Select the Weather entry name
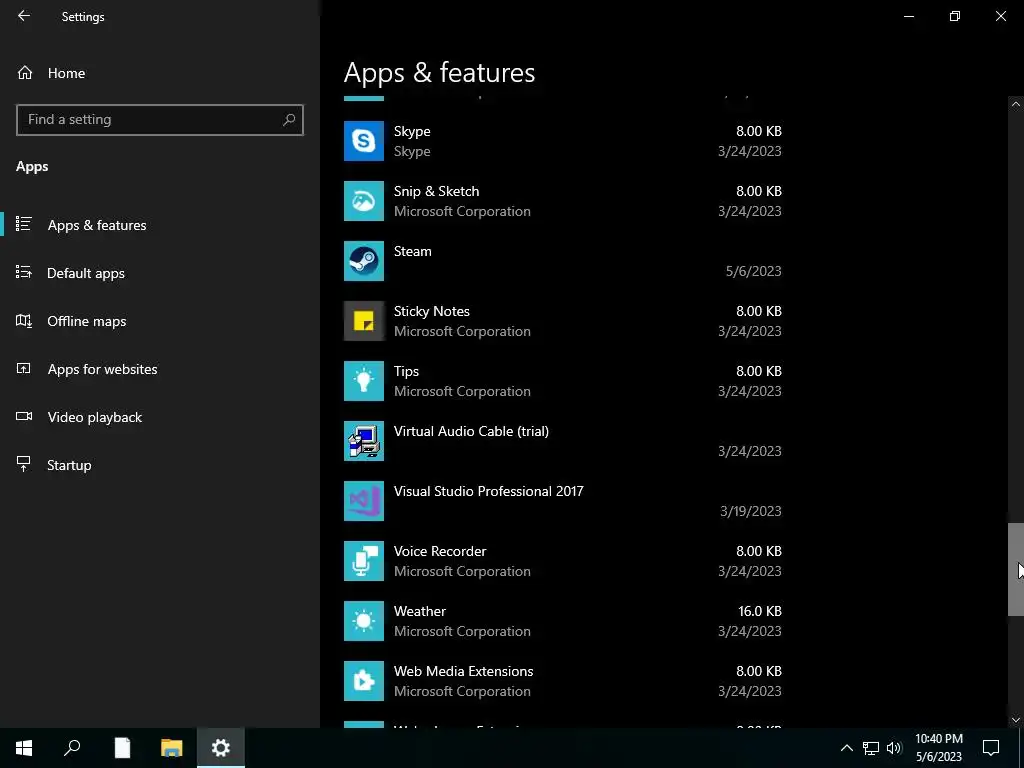This screenshot has height=768, width=1024. [x=420, y=611]
